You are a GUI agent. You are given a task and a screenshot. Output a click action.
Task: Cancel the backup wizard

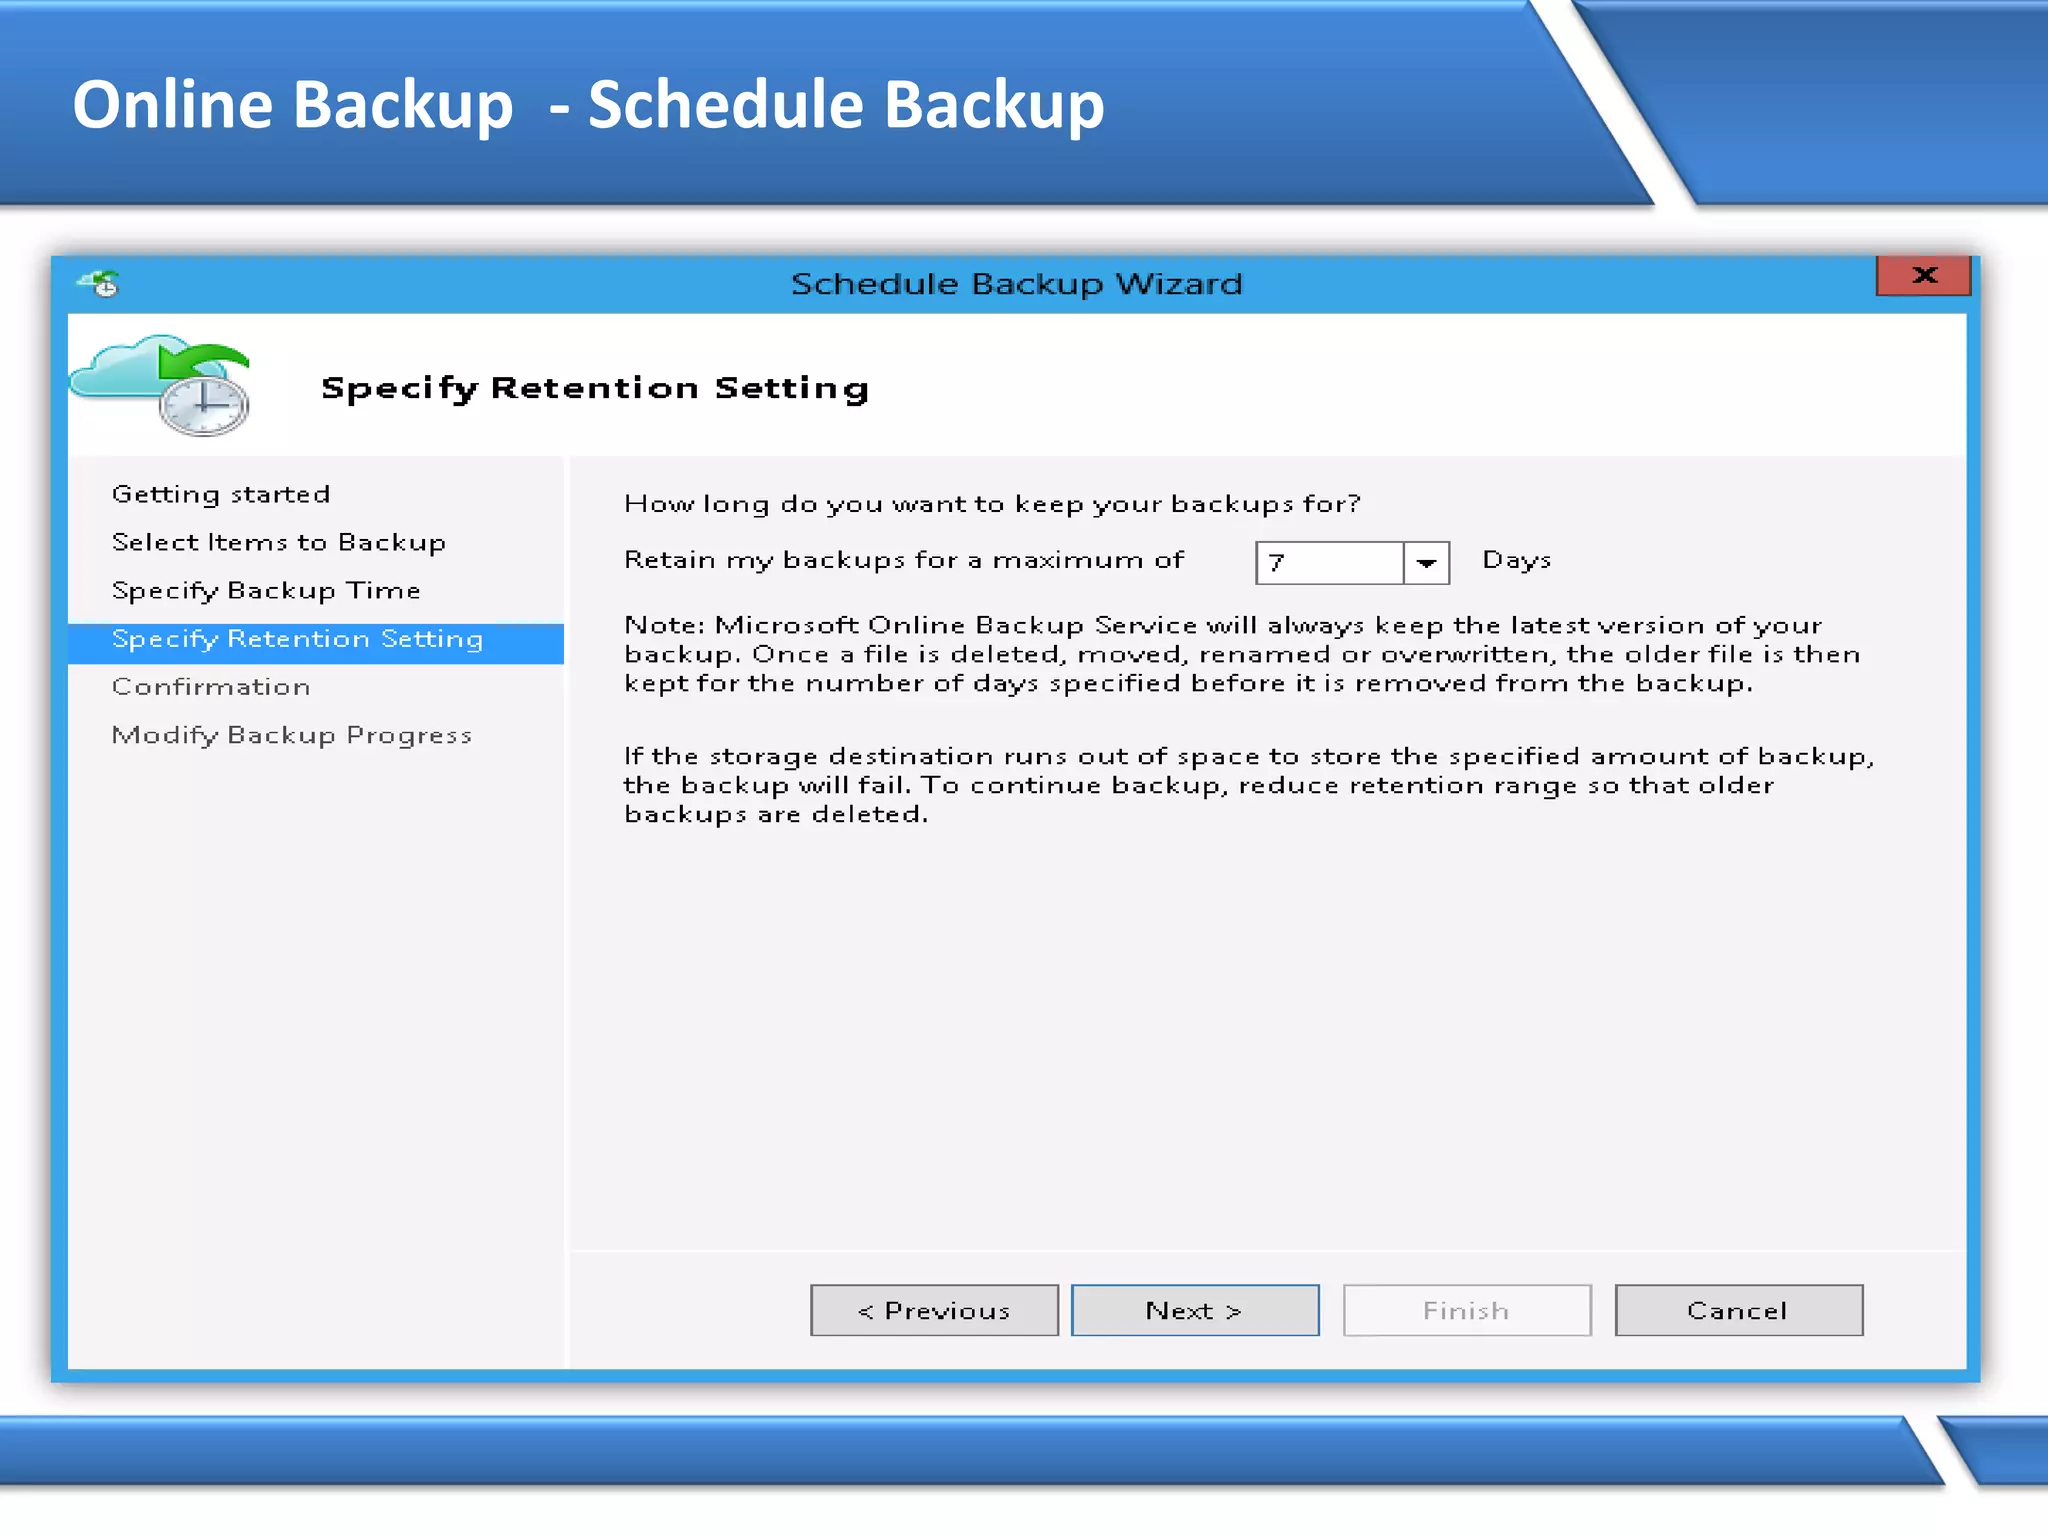point(1739,1310)
